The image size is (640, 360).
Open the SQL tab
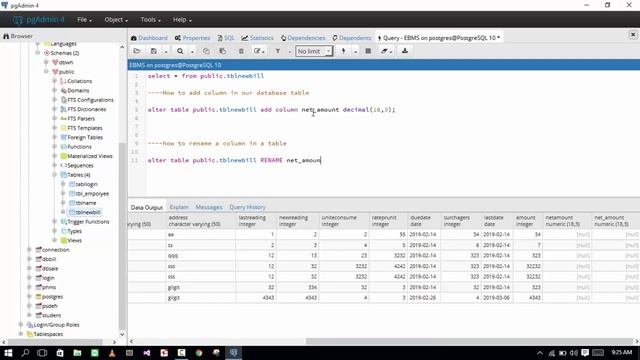[226, 38]
